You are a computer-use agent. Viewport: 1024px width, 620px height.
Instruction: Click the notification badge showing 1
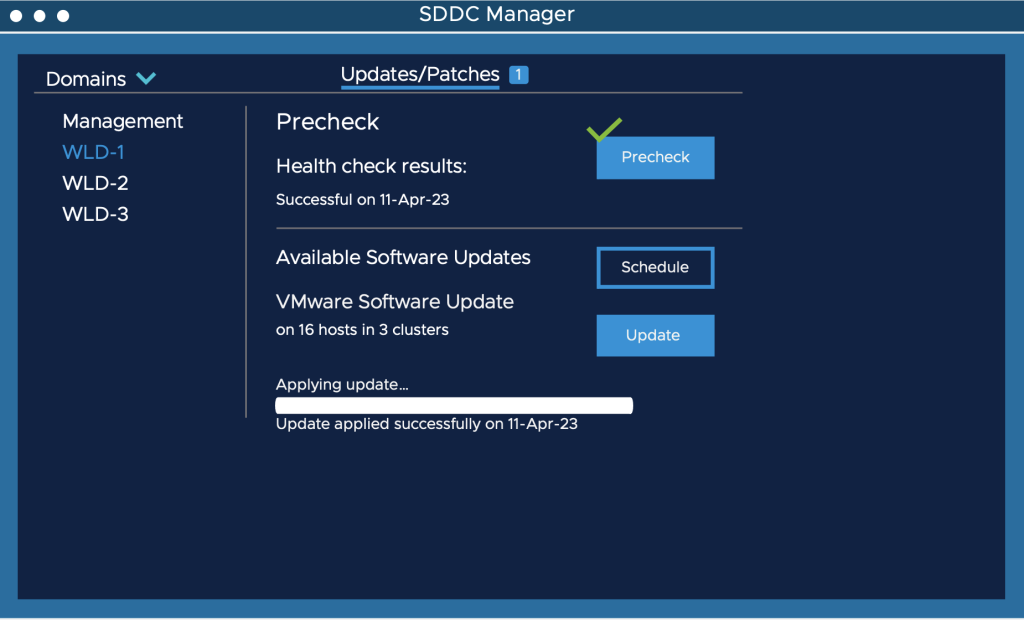tap(519, 74)
